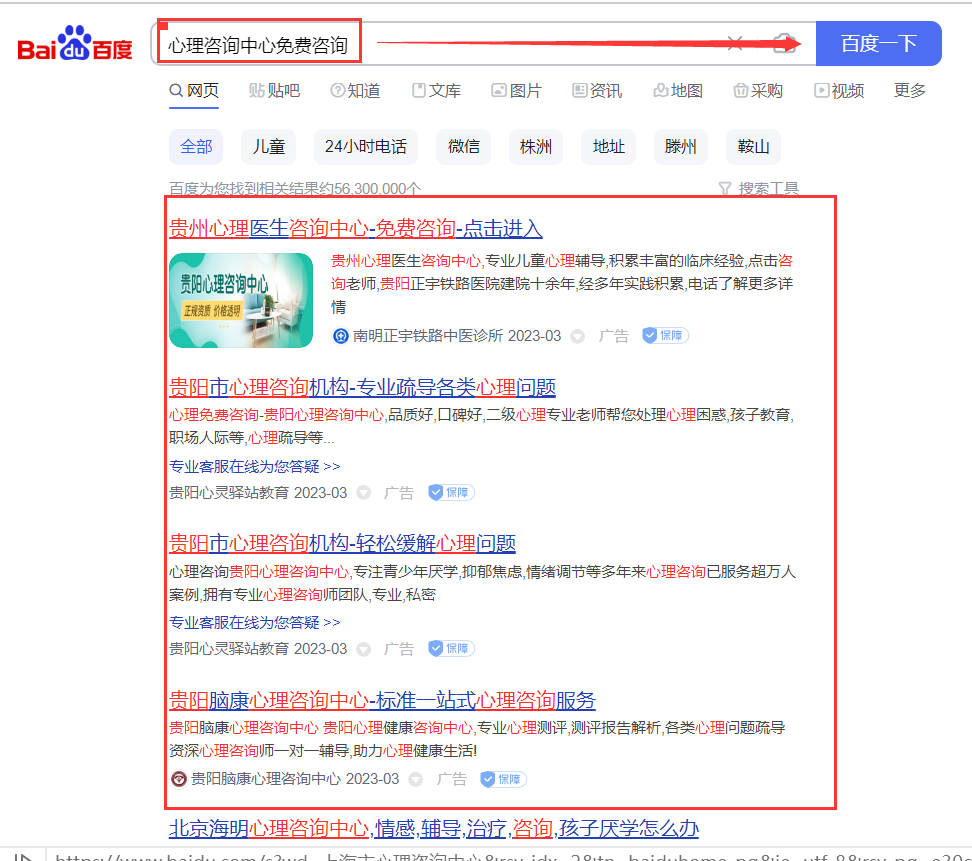This screenshot has height=861, width=972.
Task: Click 贵阳脑康心理咨询中心 source logo icon
Action: coord(178,779)
